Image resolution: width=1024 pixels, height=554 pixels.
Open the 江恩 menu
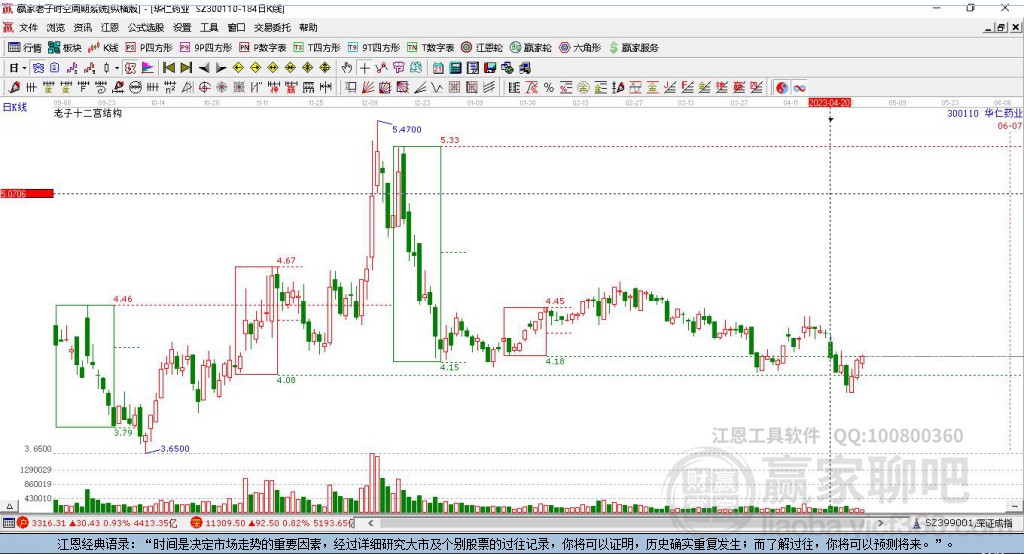coord(110,27)
